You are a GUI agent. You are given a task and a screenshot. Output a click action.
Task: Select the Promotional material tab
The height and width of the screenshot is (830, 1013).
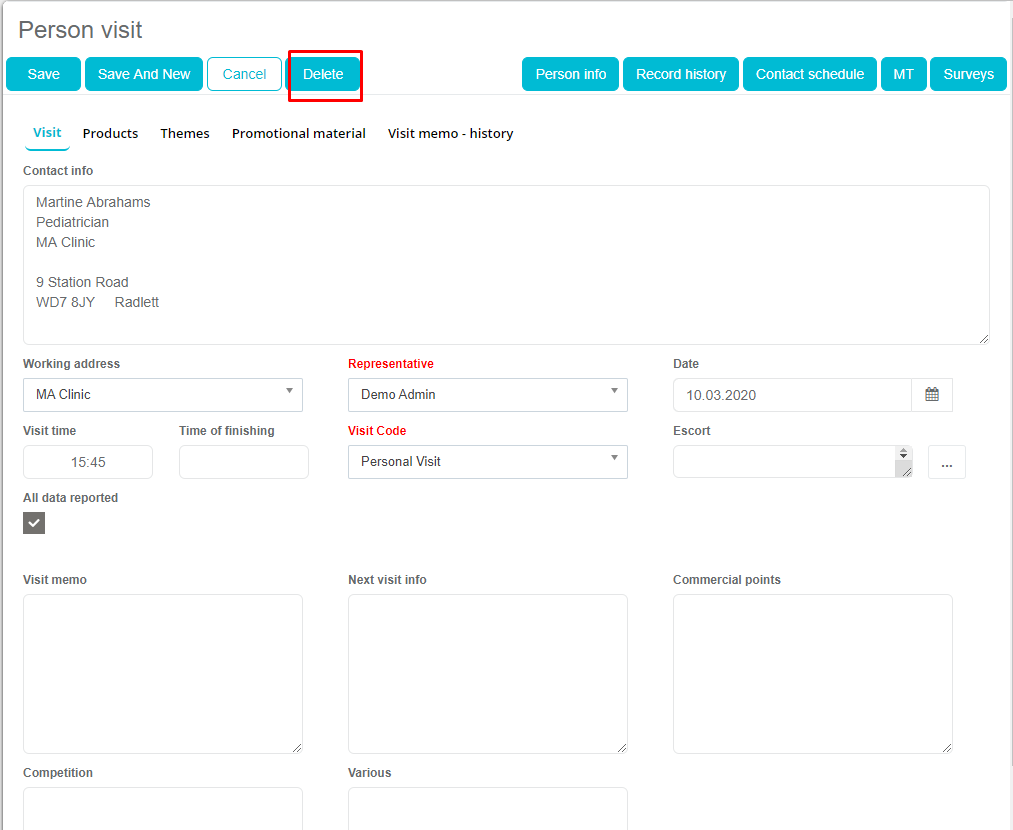298,133
